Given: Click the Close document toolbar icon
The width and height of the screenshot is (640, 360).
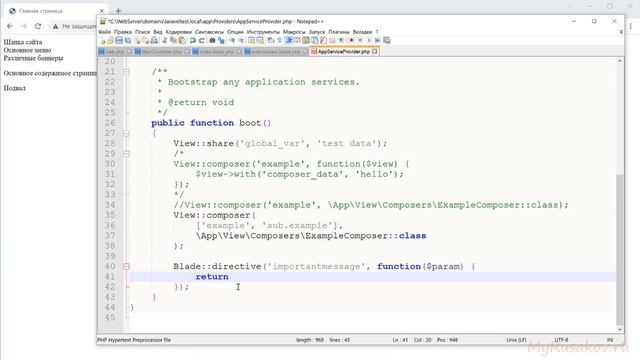Looking at the screenshot, I should point(137,40).
